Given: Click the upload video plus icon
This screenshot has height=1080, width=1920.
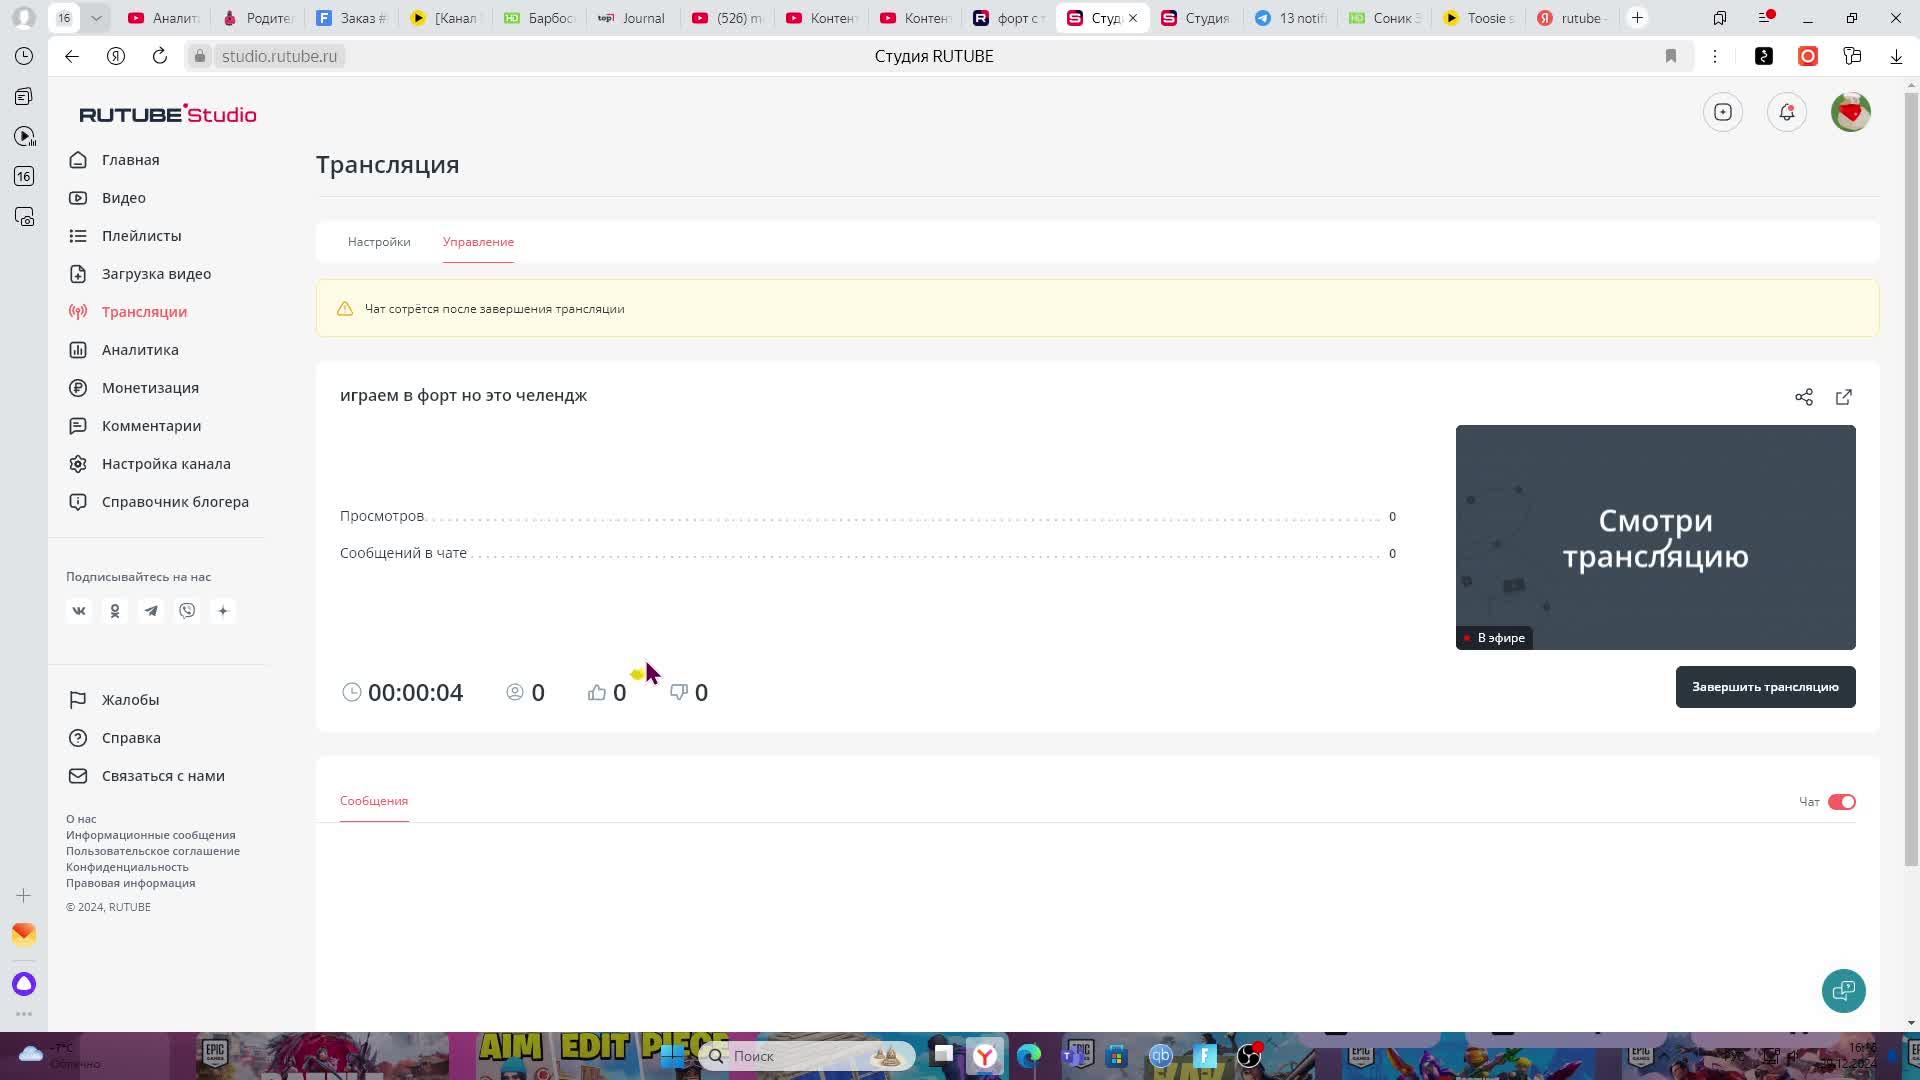Looking at the screenshot, I should click(1722, 112).
